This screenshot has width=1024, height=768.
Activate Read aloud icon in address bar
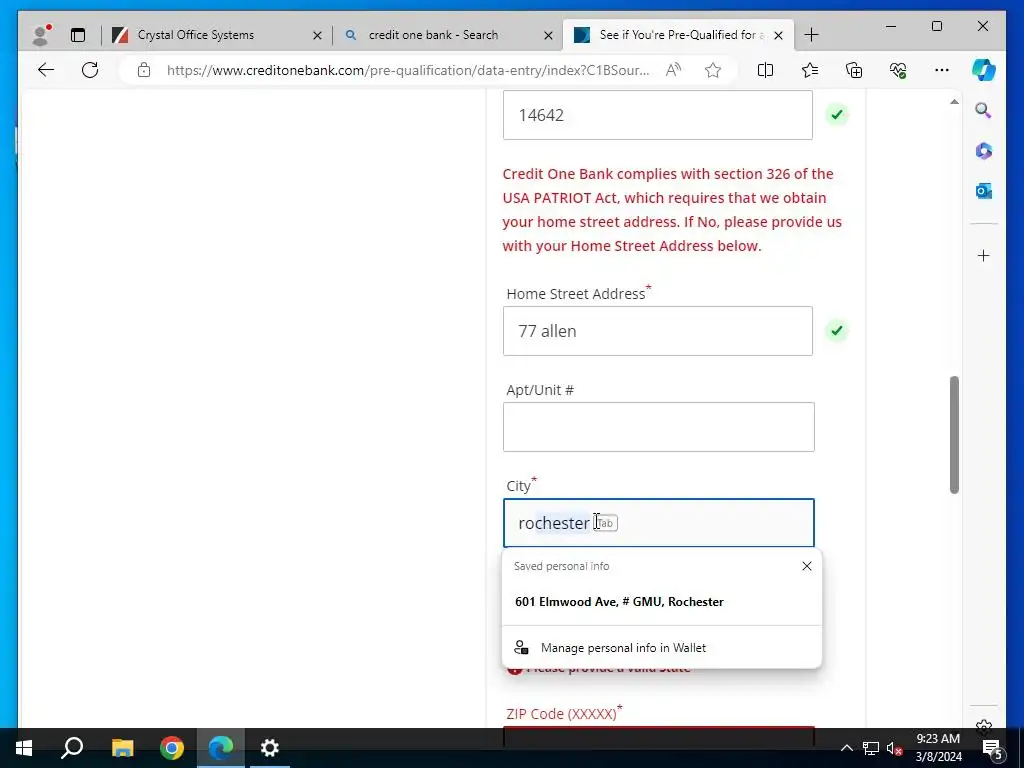673,70
